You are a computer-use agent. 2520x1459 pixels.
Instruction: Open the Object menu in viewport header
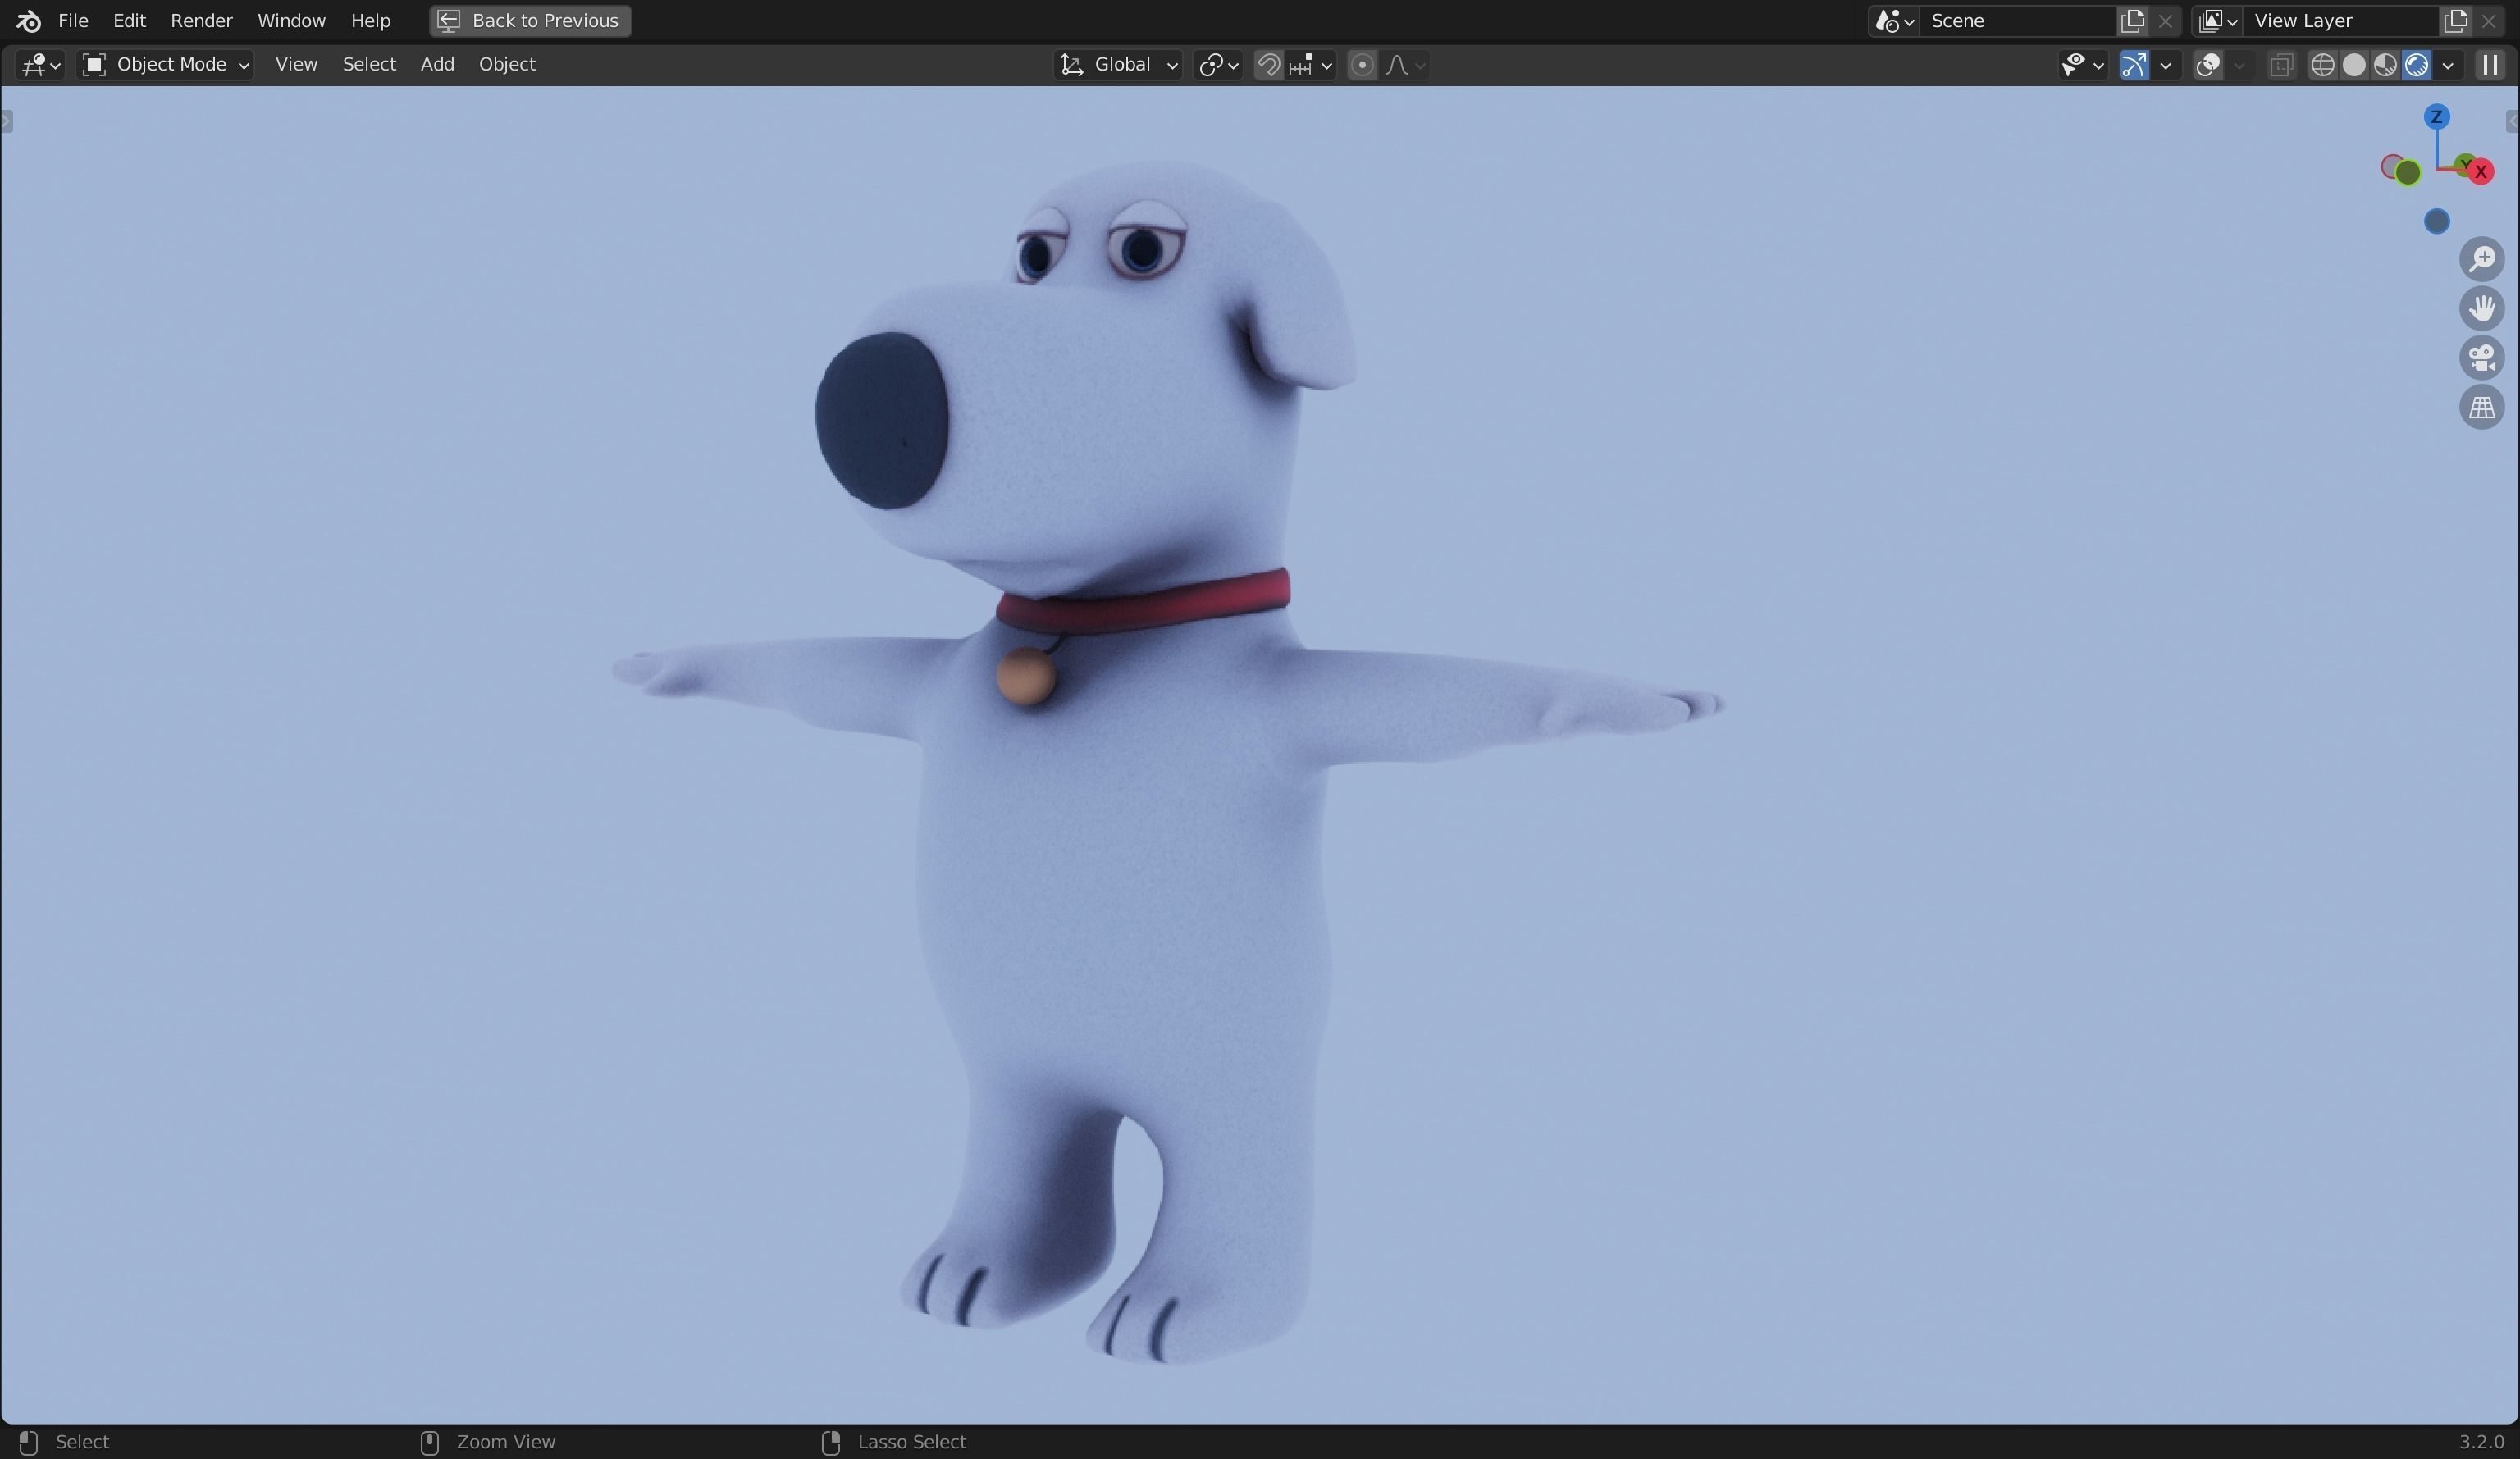click(x=507, y=64)
